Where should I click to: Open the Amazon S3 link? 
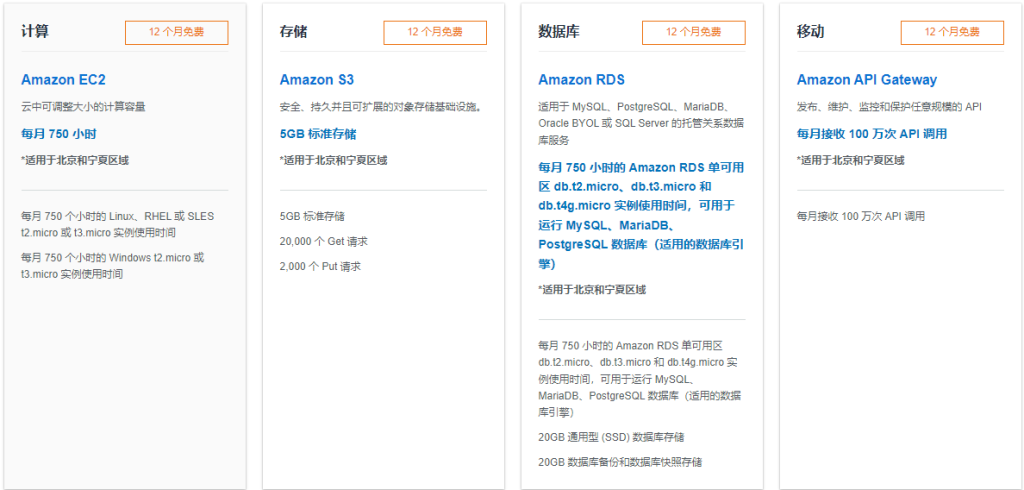pyautogui.click(x=316, y=80)
